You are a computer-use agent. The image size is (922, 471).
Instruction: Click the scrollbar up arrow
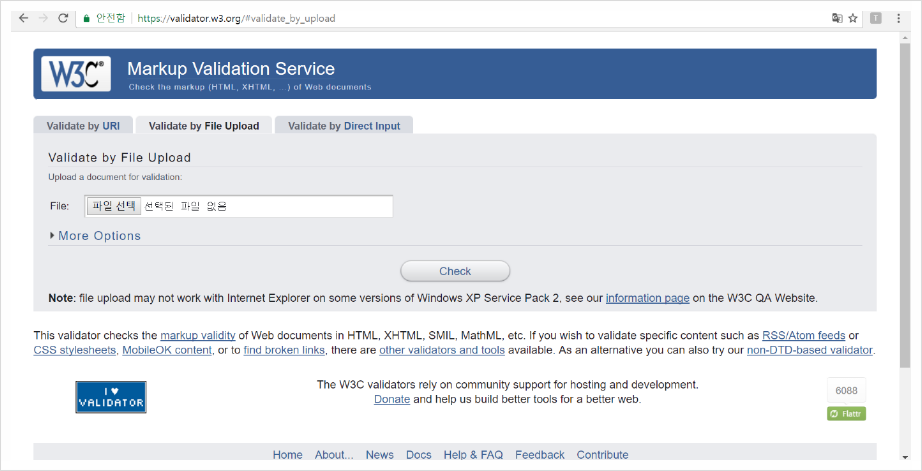[x=905, y=37]
